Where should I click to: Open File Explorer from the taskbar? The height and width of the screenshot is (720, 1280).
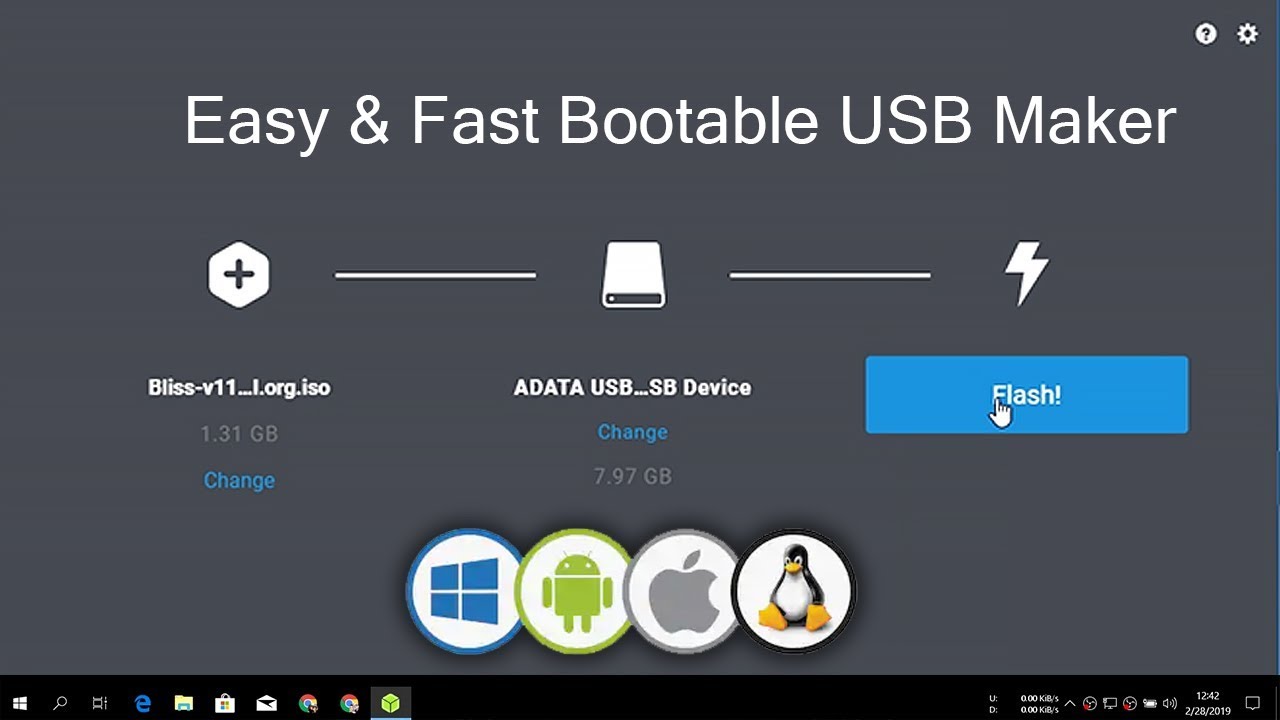coord(183,703)
